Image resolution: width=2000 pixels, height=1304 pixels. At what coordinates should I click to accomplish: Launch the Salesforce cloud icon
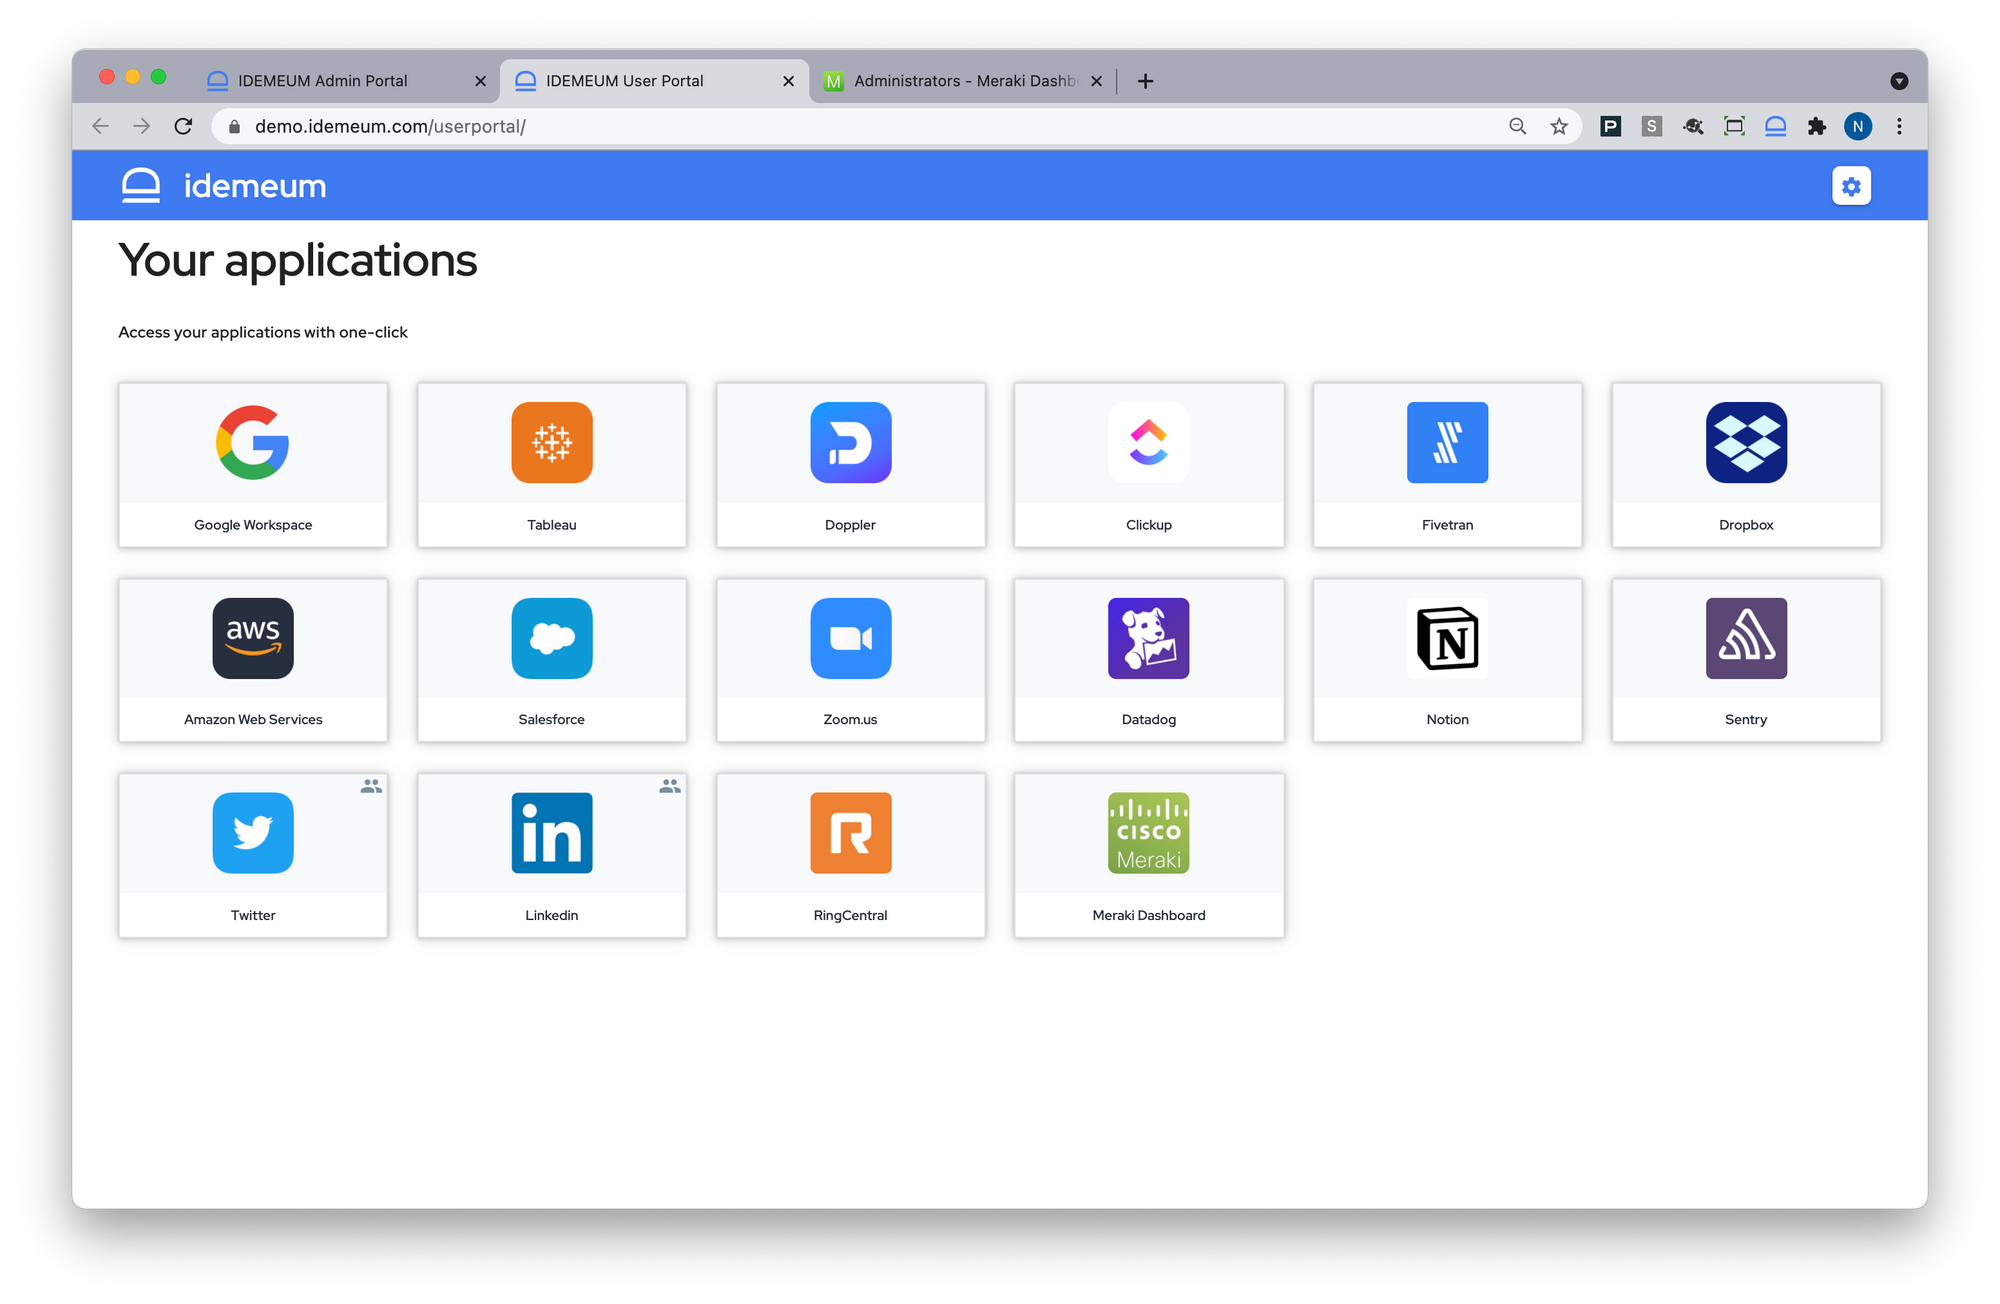(552, 638)
